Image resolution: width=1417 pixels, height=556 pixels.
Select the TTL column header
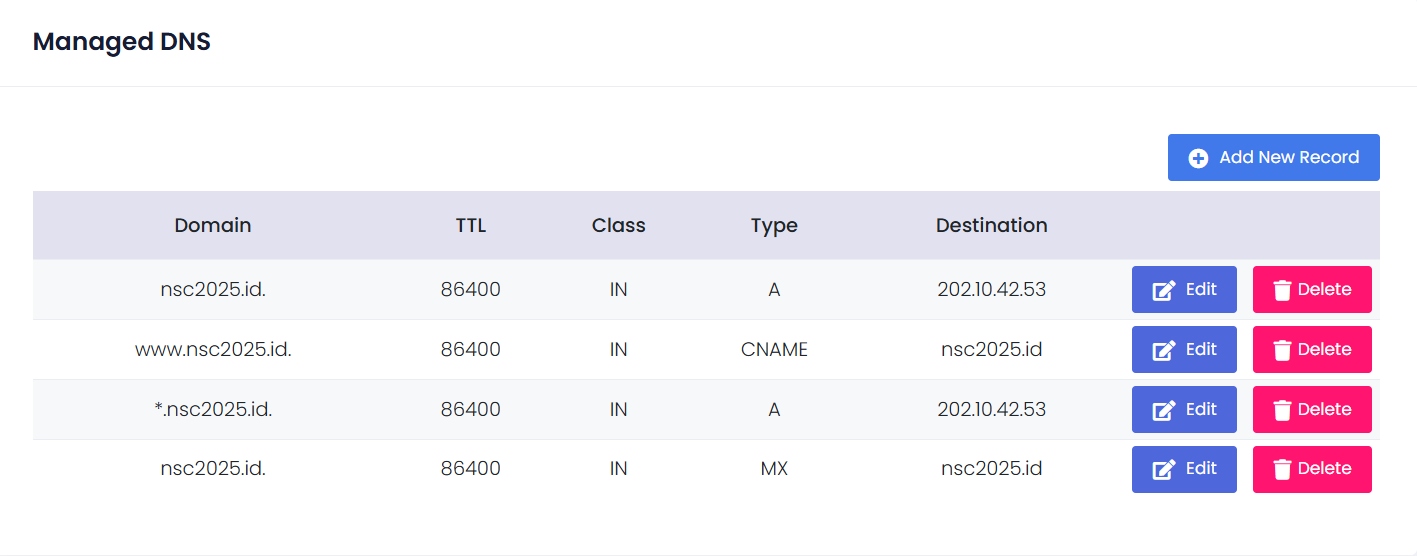click(471, 226)
